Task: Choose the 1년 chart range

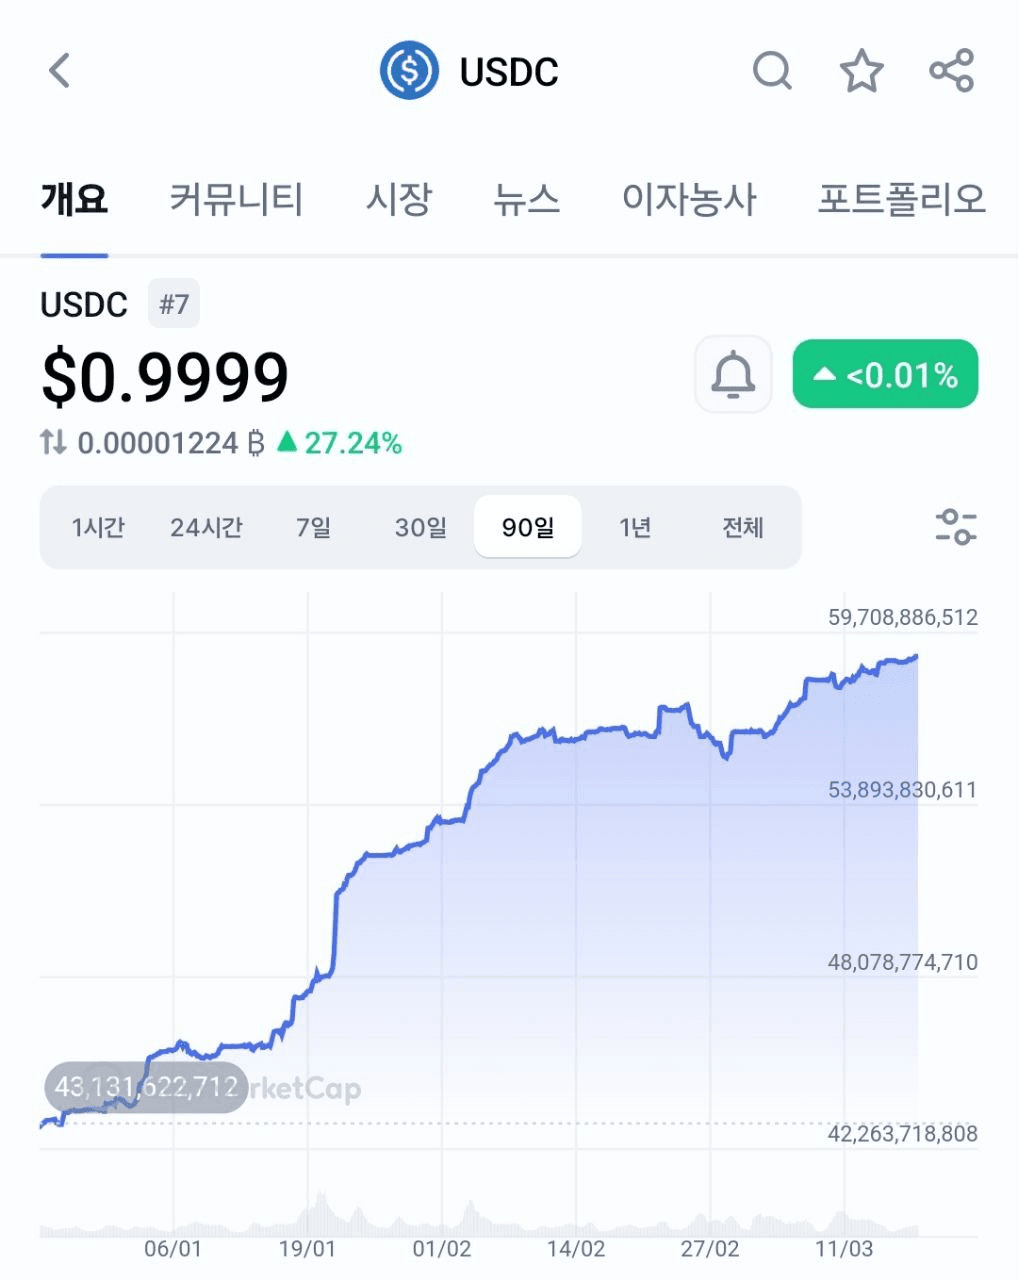Action: [635, 527]
